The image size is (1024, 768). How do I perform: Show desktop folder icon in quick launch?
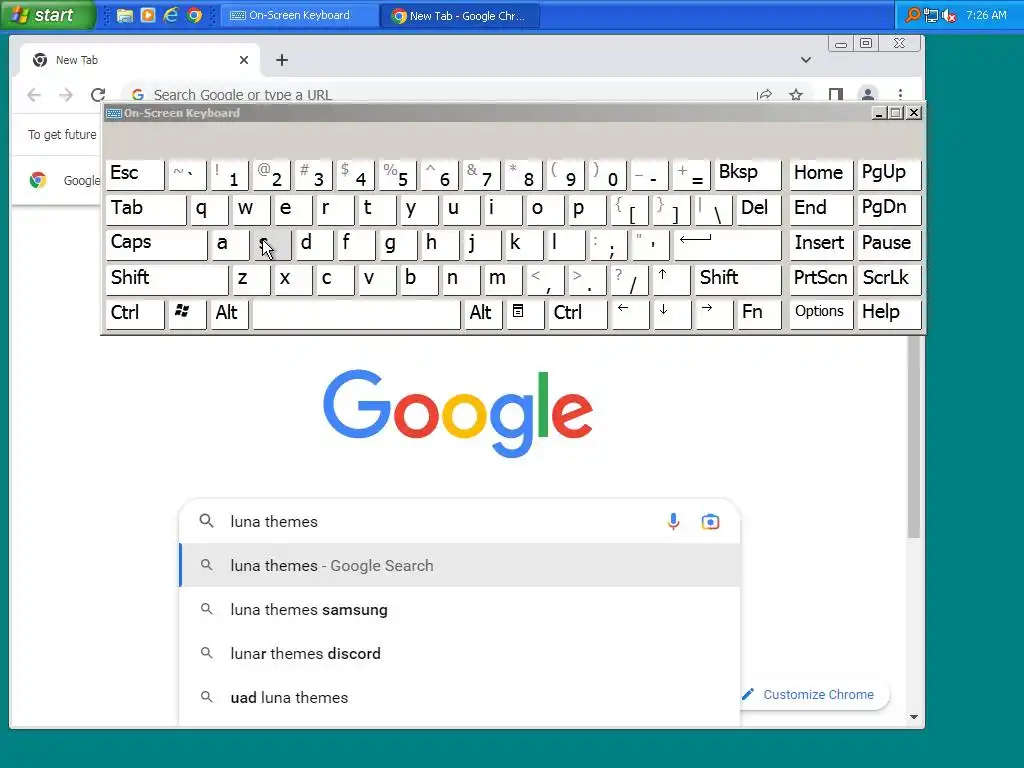[x=125, y=15]
